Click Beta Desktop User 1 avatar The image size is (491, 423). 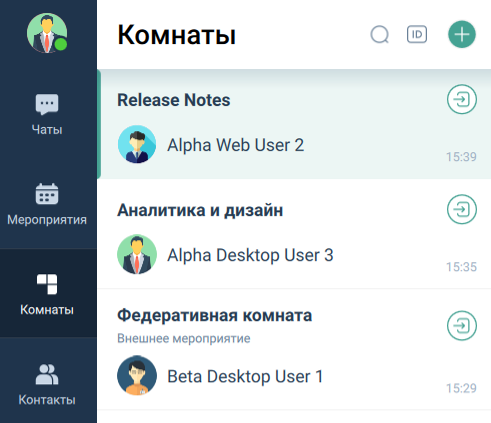pos(137,375)
